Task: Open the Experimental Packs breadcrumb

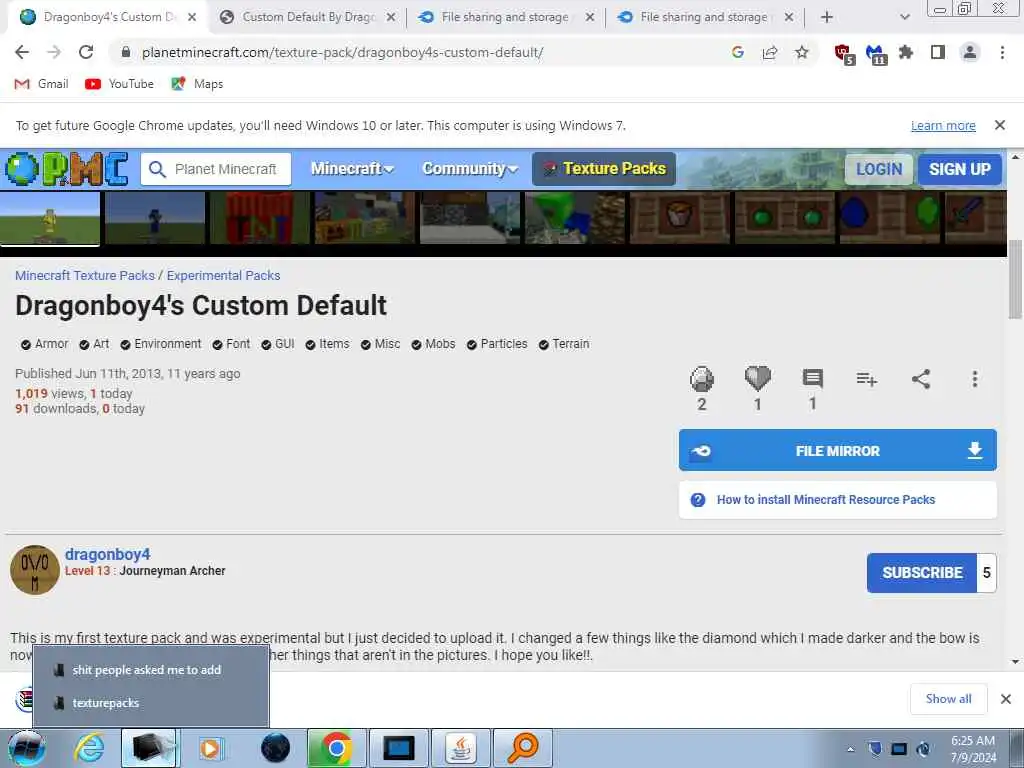Action: [x=223, y=276]
